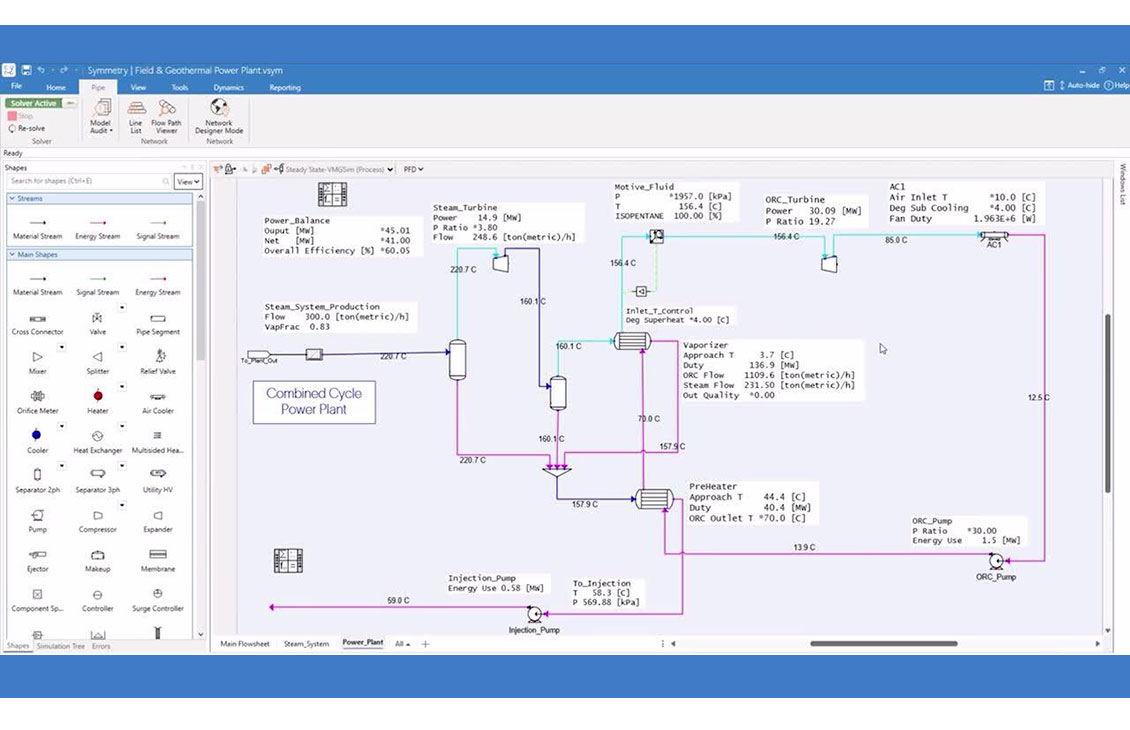Expand the Separator 3ph variants arrow
1130x730 pixels.
point(122,466)
